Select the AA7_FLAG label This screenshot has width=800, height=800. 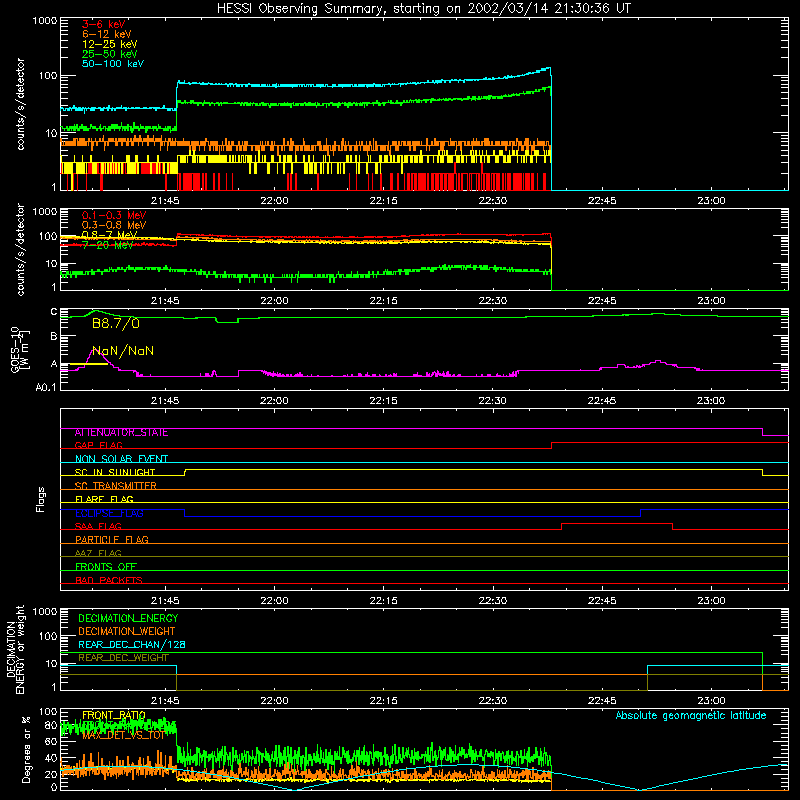tap(98, 553)
